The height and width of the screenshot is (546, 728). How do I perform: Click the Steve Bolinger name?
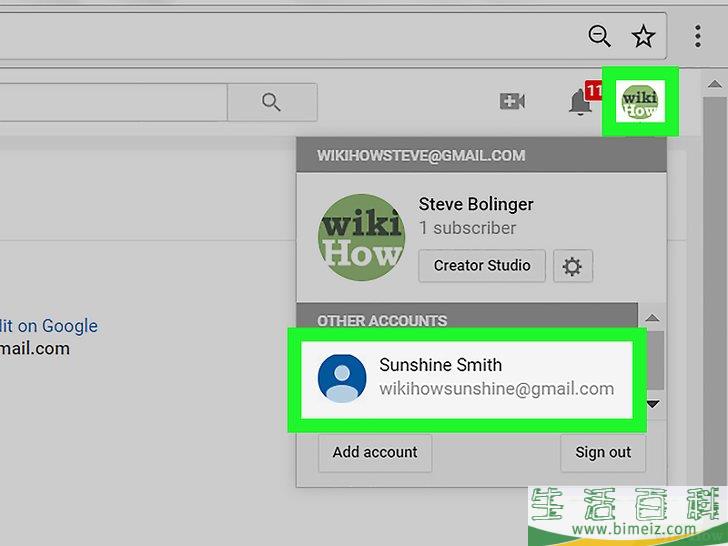point(476,204)
